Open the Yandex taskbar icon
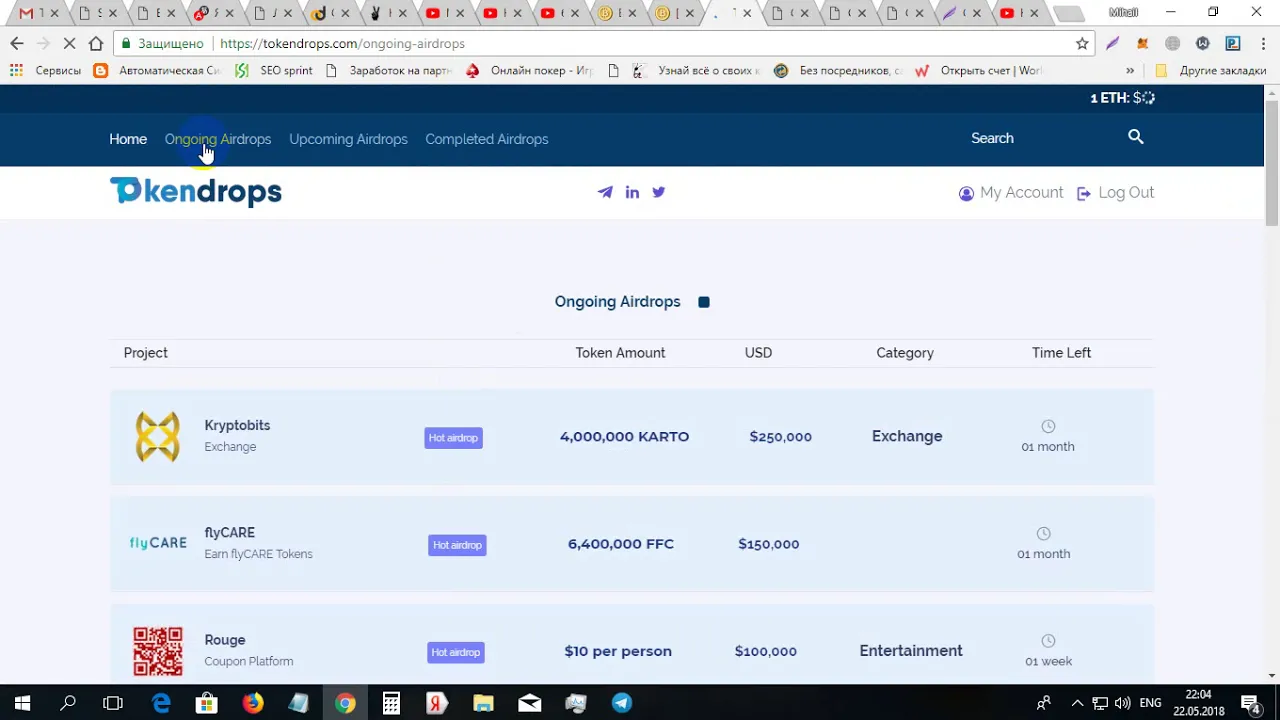Image resolution: width=1280 pixels, height=720 pixels. pyautogui.click(x=437, y=703)
